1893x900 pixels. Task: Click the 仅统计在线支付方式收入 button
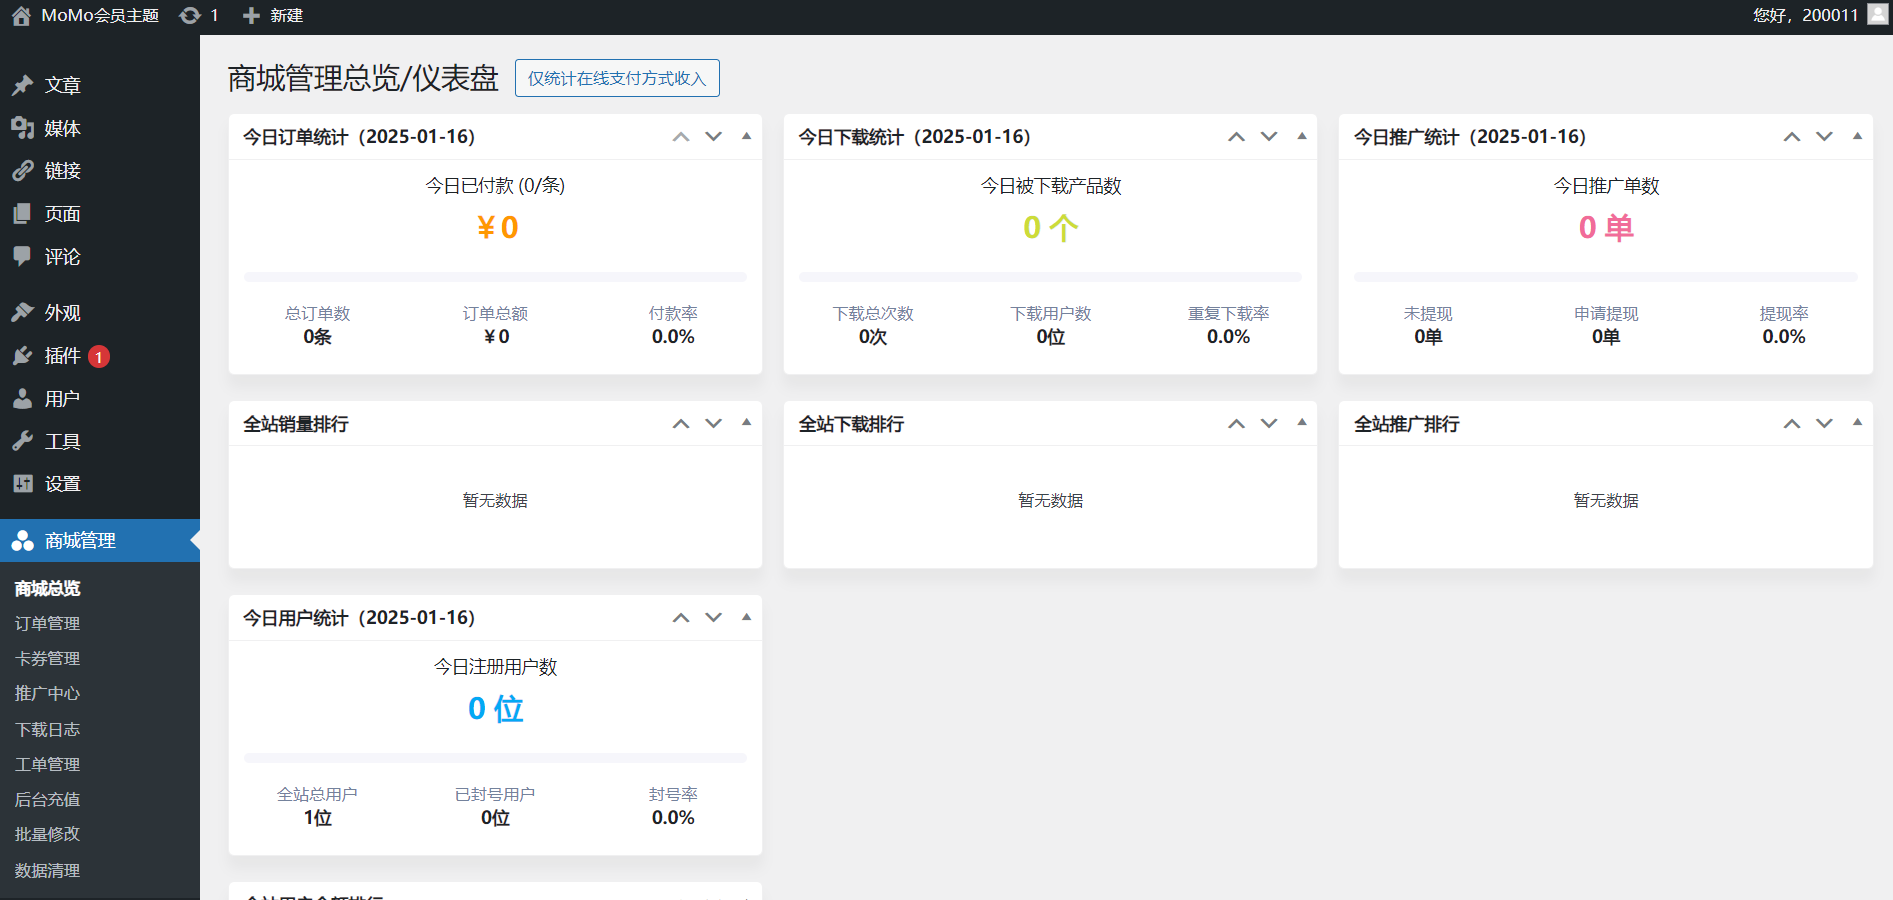pos(617,78)
